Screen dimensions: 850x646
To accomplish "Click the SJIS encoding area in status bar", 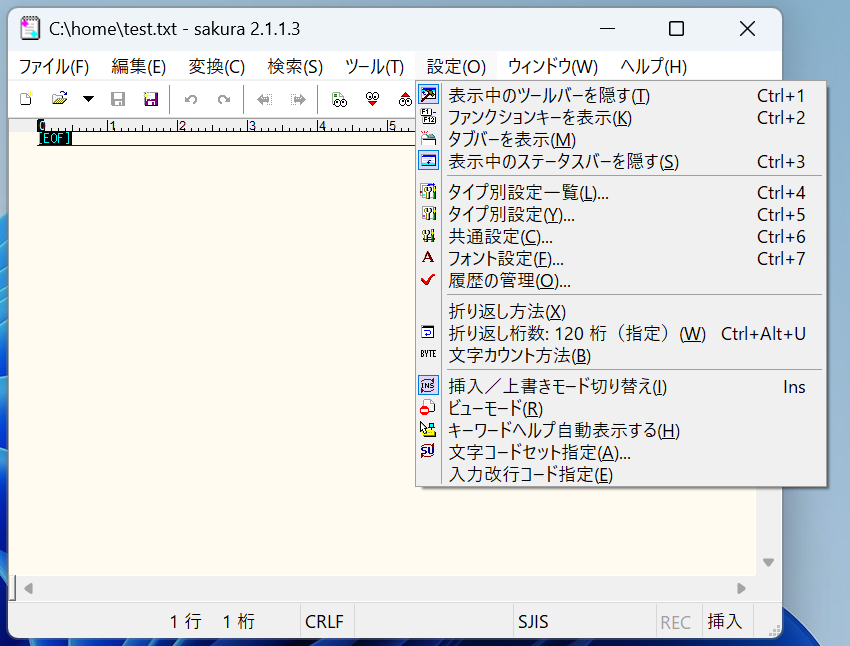I will point(531,621).
